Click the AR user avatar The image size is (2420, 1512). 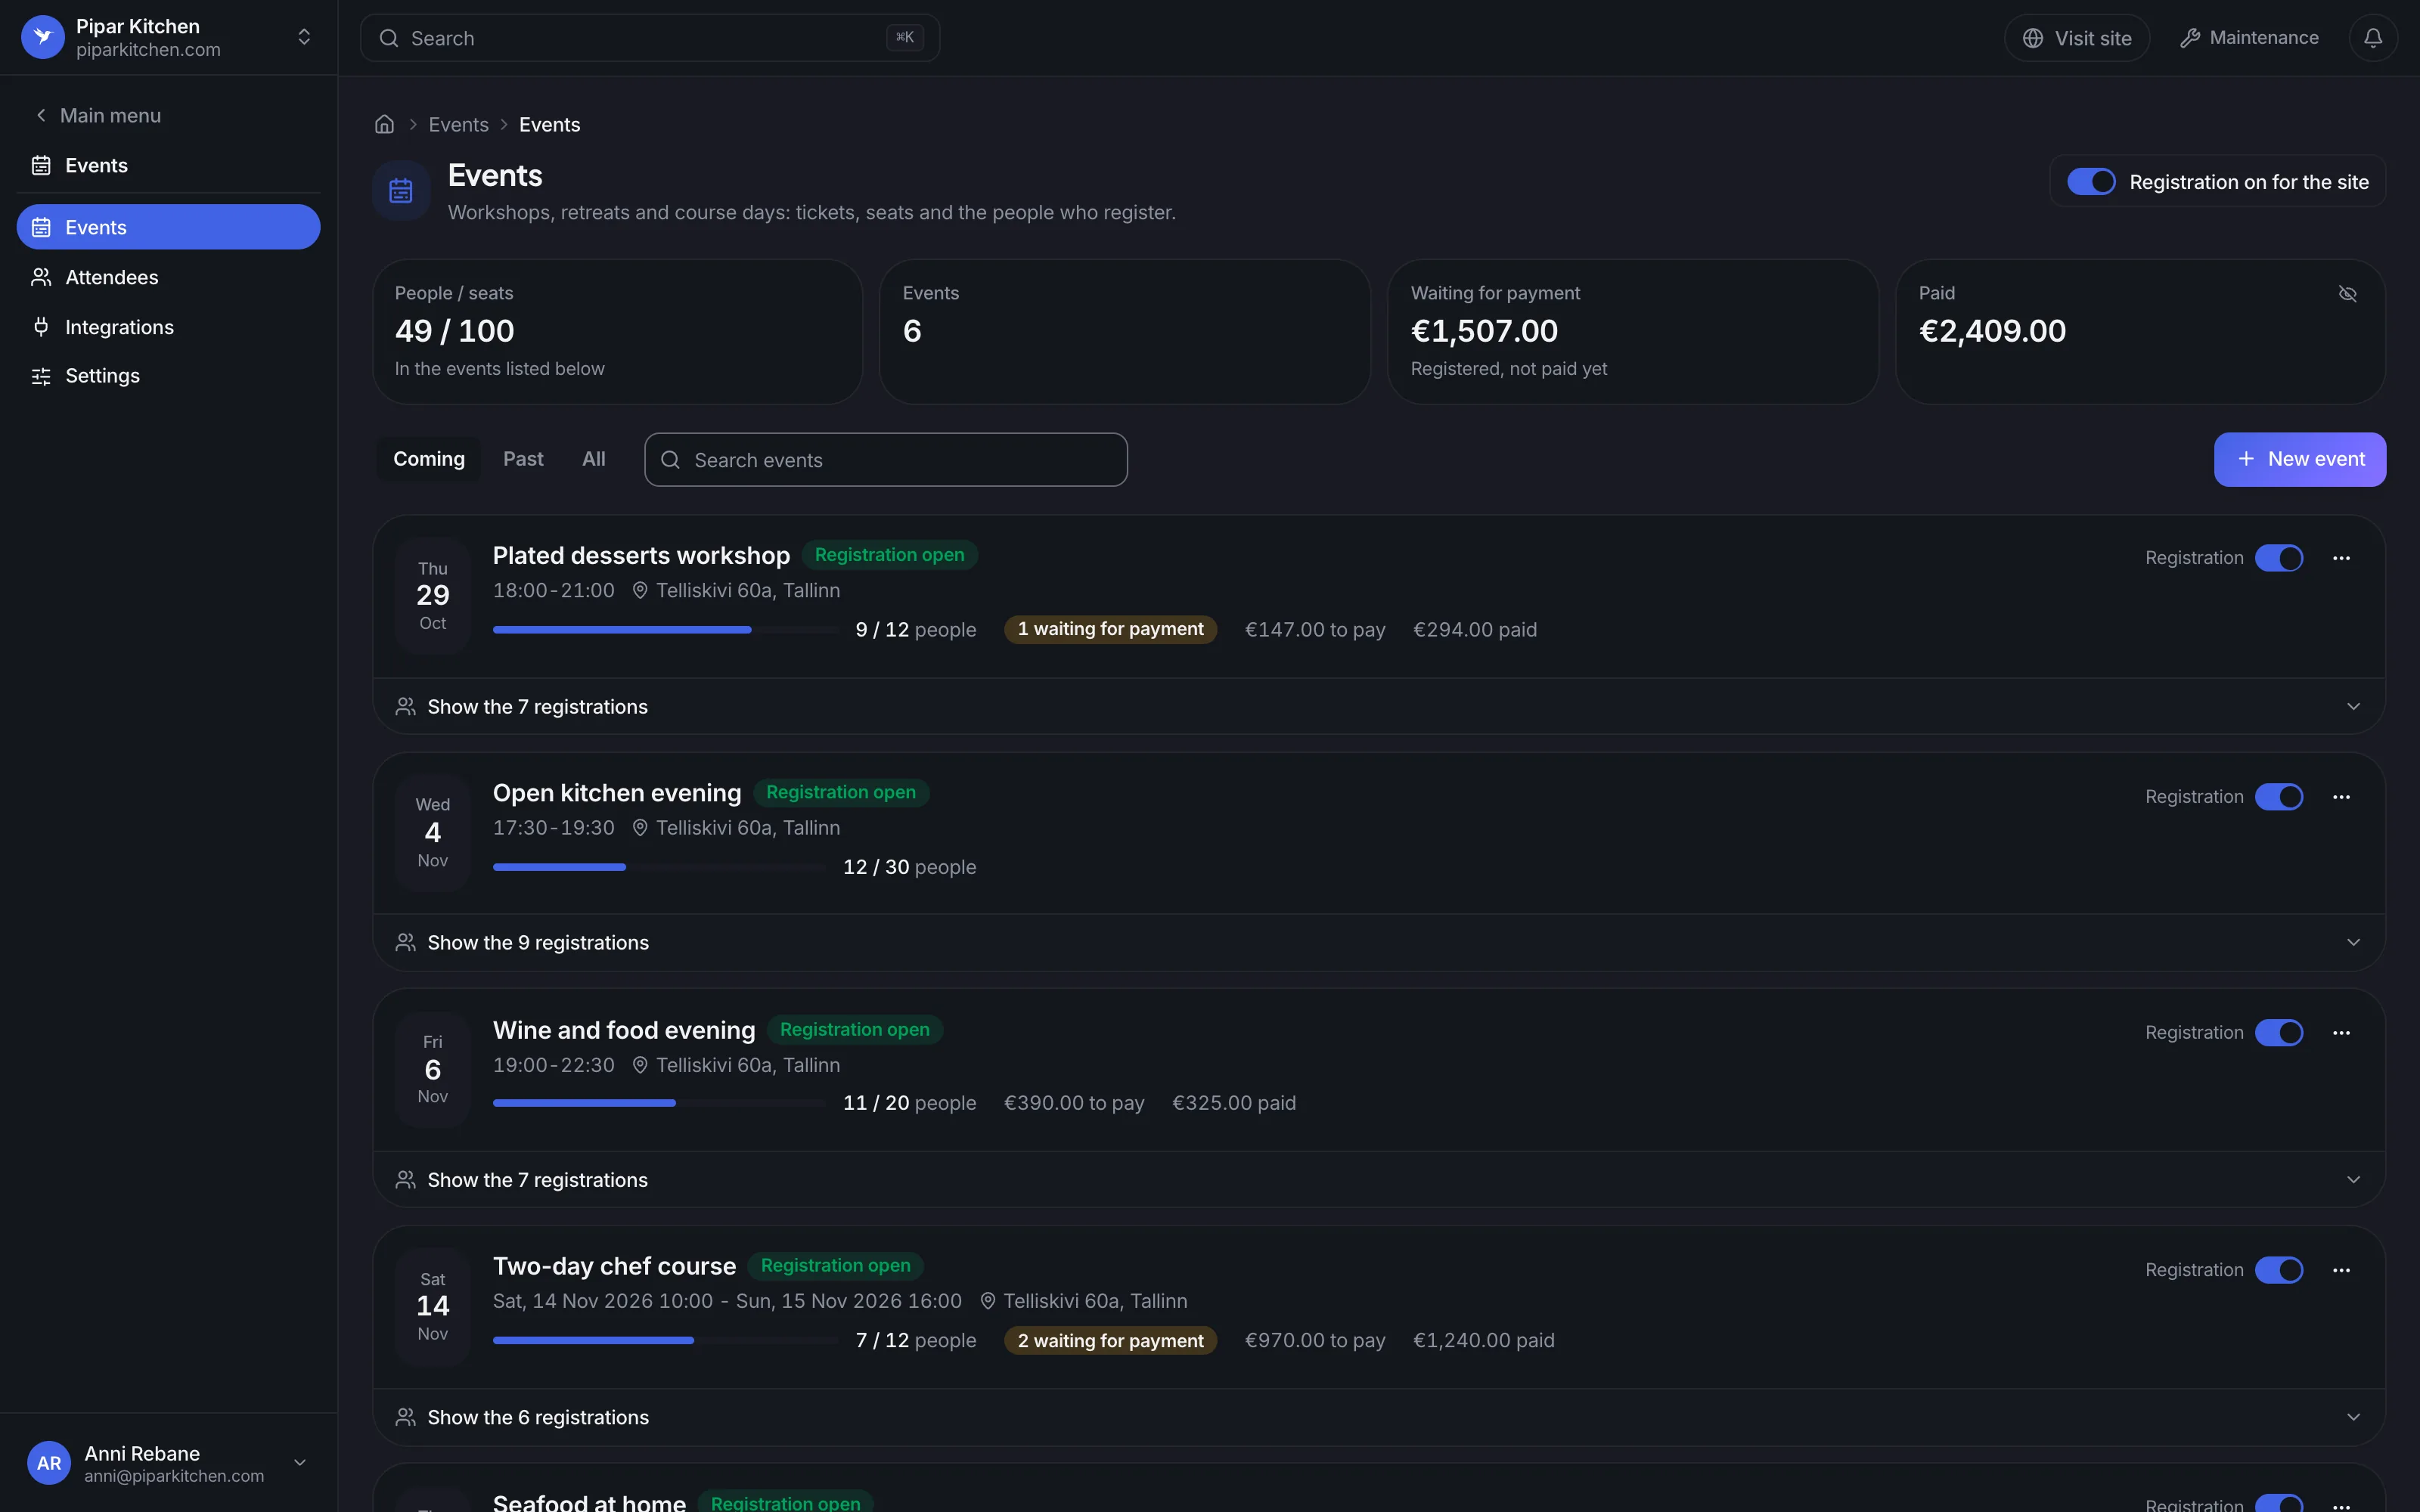tap(48, 1463)
